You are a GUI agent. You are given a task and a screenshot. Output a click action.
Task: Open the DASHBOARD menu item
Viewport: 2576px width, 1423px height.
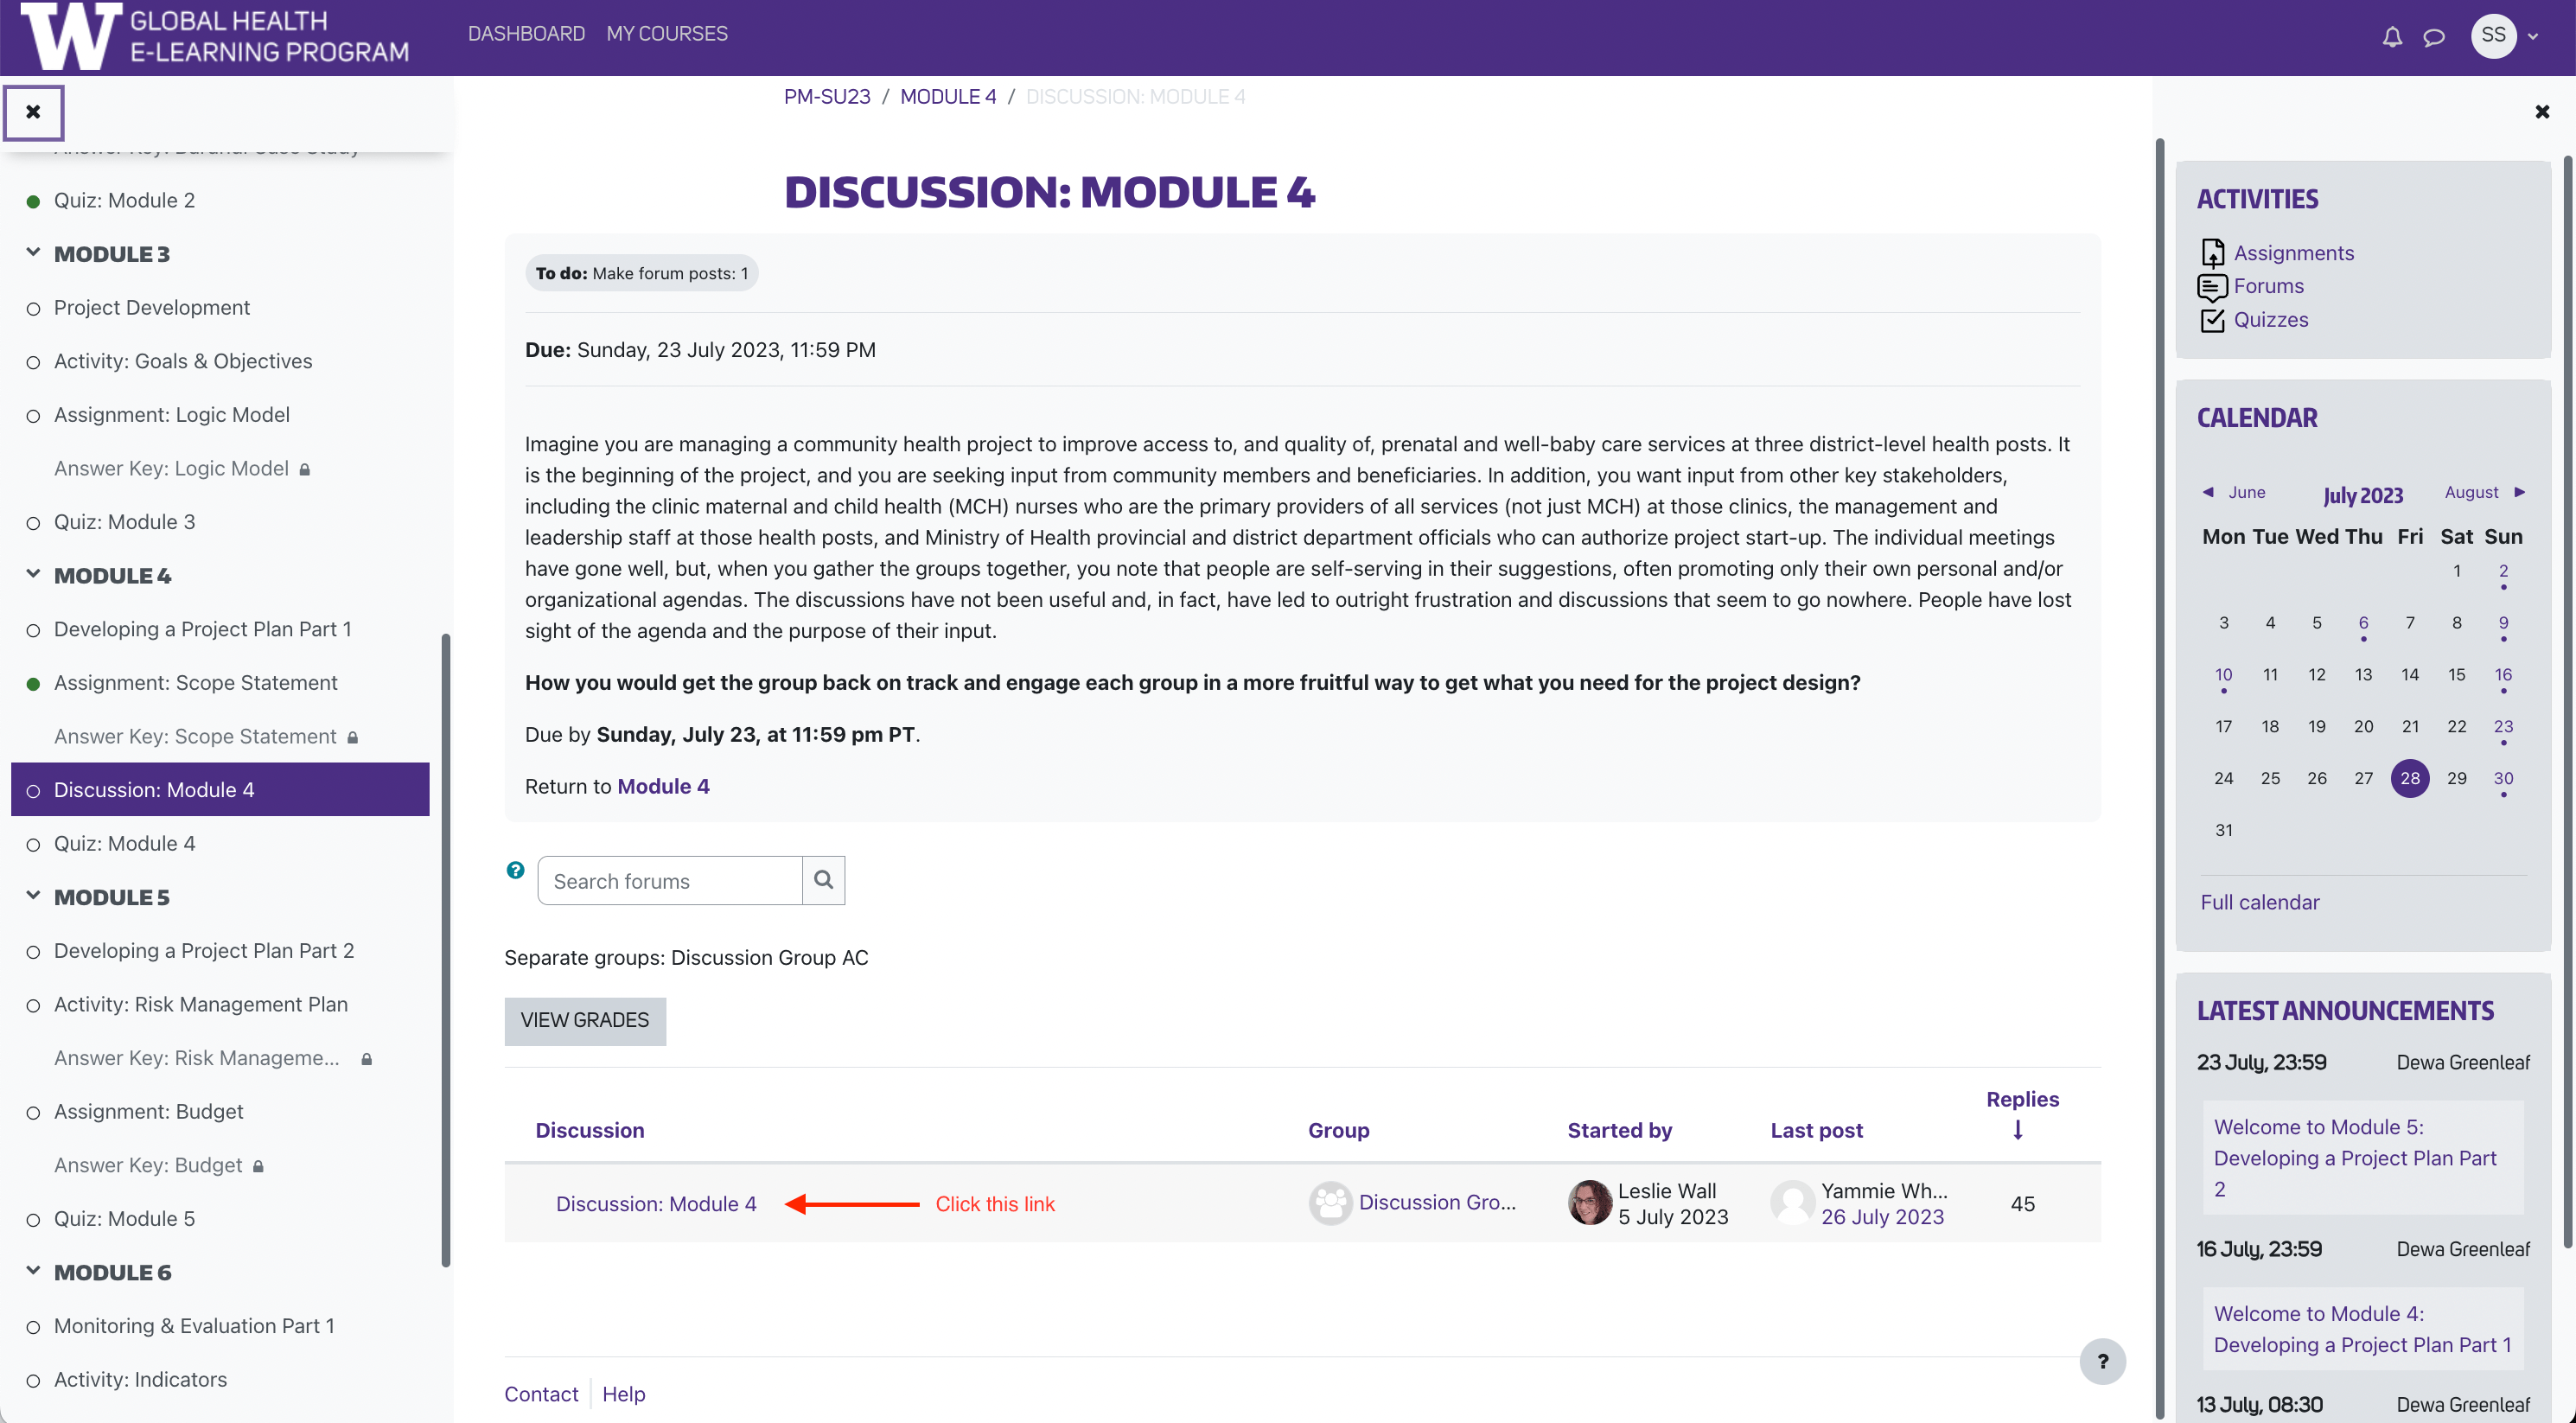coord(526,33)
